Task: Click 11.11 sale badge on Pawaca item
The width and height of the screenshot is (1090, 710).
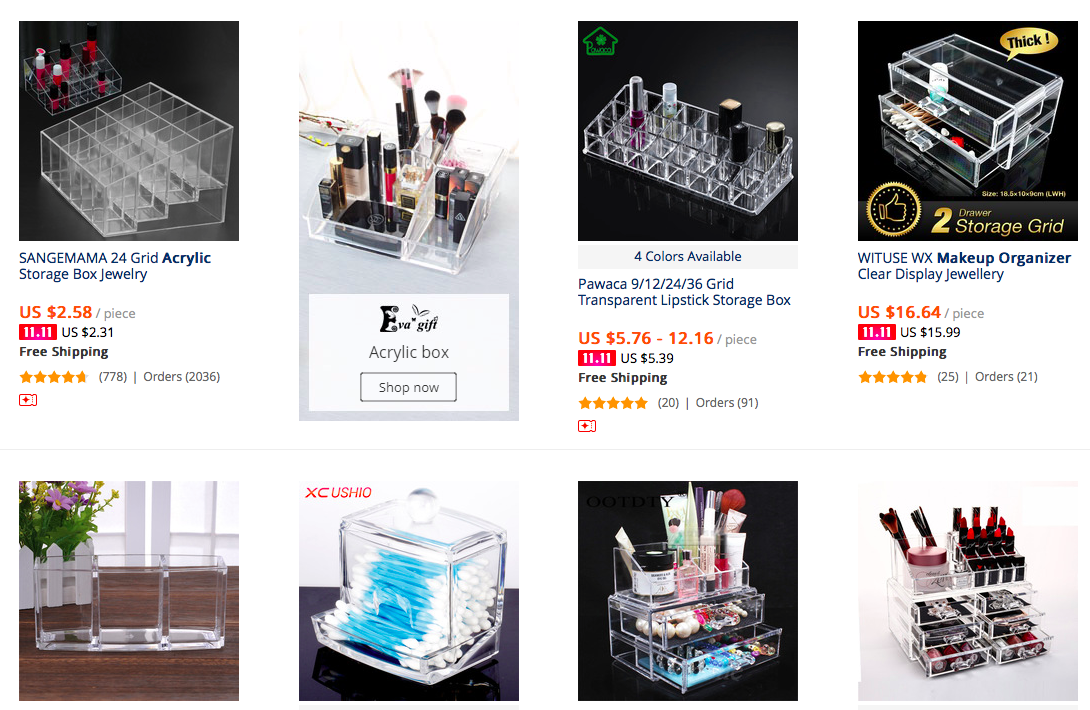Action: pyautogui.click(x=596, y=358)
